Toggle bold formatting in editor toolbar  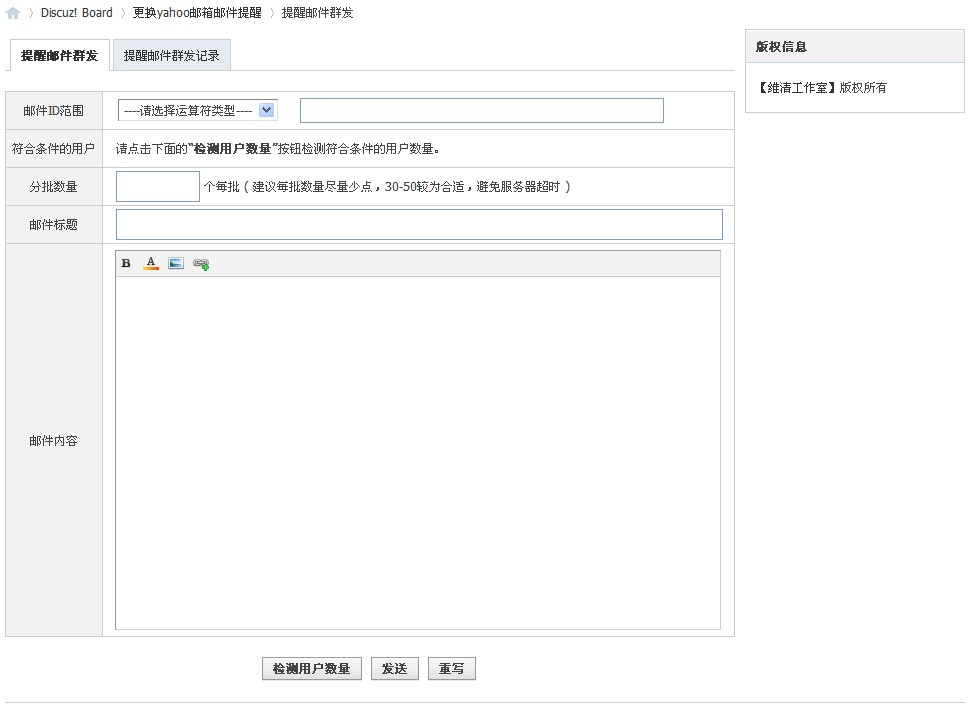(126, 263)
